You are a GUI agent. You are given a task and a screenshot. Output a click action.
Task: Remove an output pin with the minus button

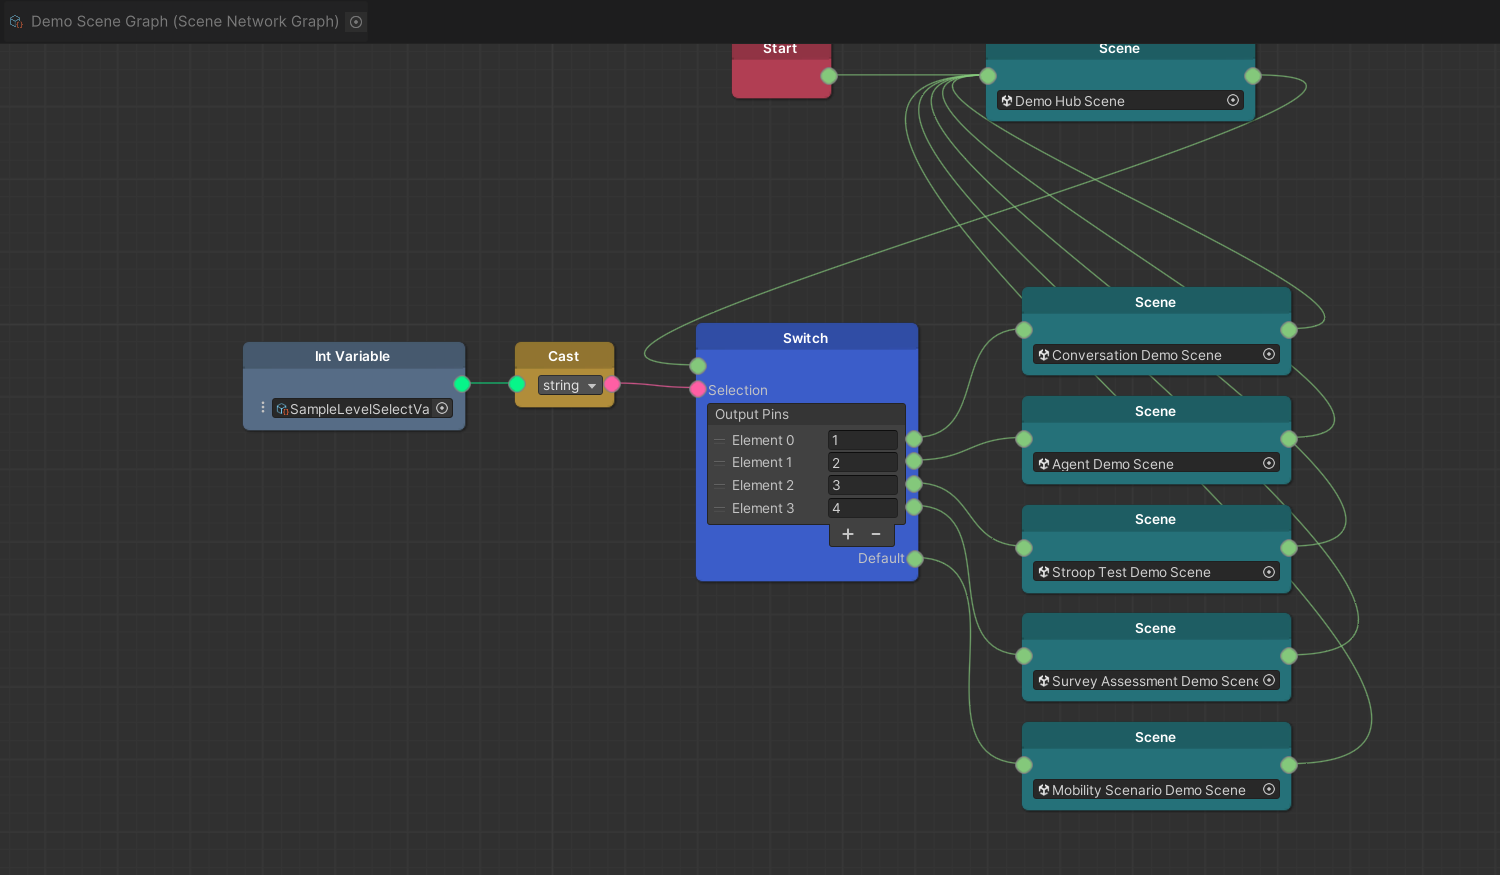click(876, 534)
